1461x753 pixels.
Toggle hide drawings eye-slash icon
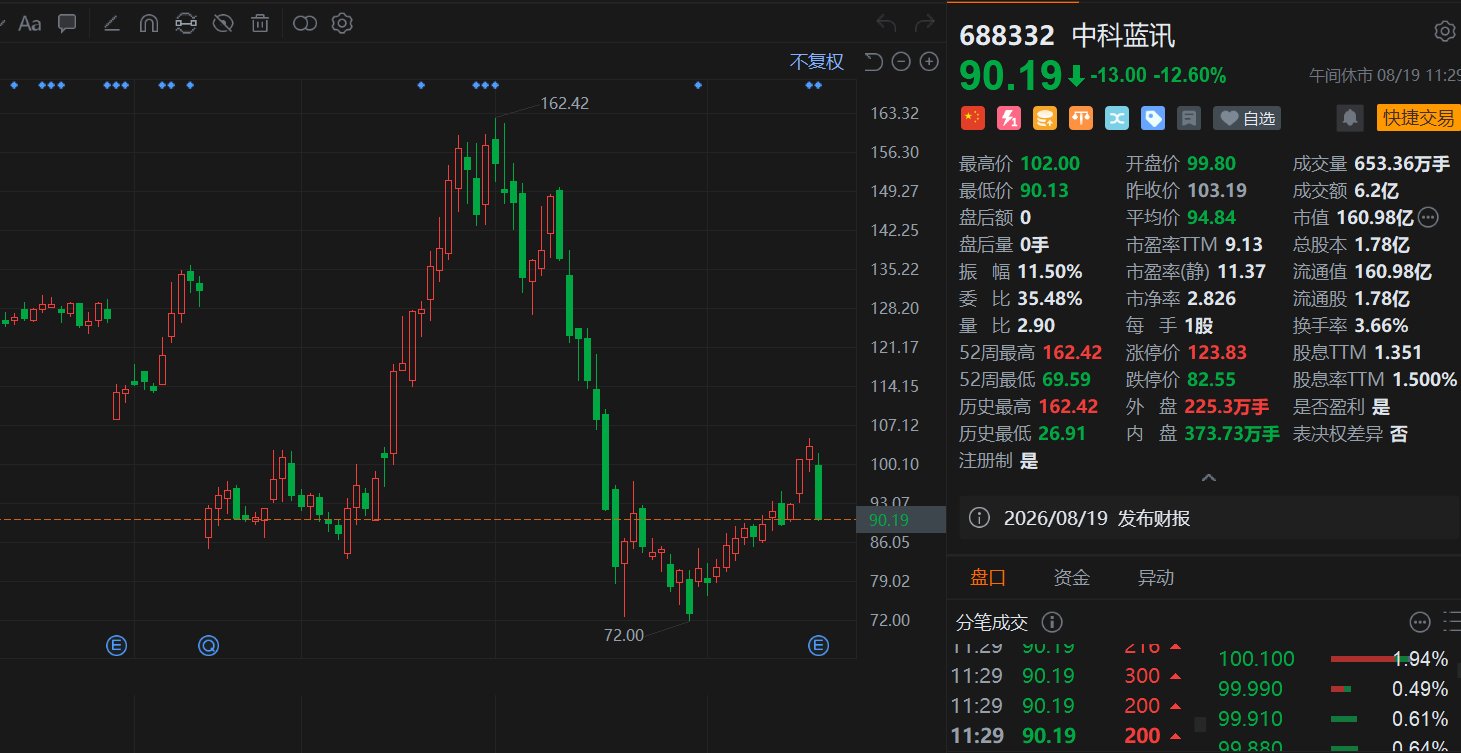[223, 23]
